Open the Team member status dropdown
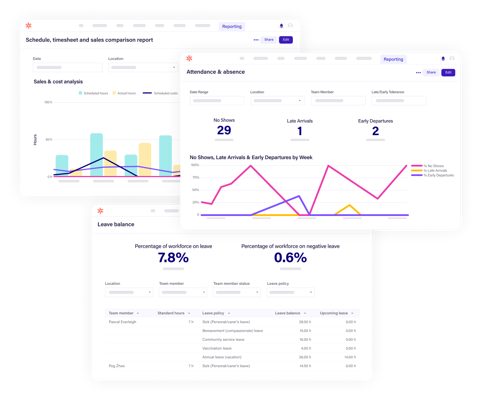Image resolution: width=480 pixels, height=400 pixels. pos(237,292)
